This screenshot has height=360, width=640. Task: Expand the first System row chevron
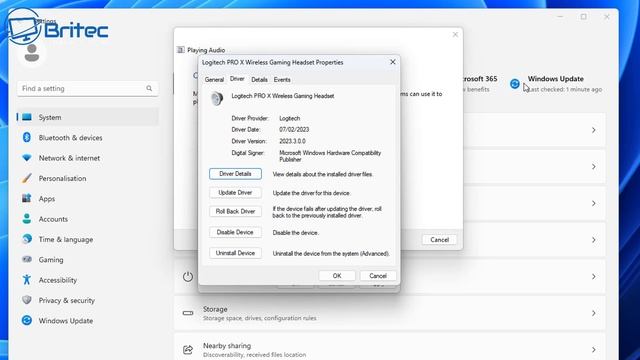(593, 130)
